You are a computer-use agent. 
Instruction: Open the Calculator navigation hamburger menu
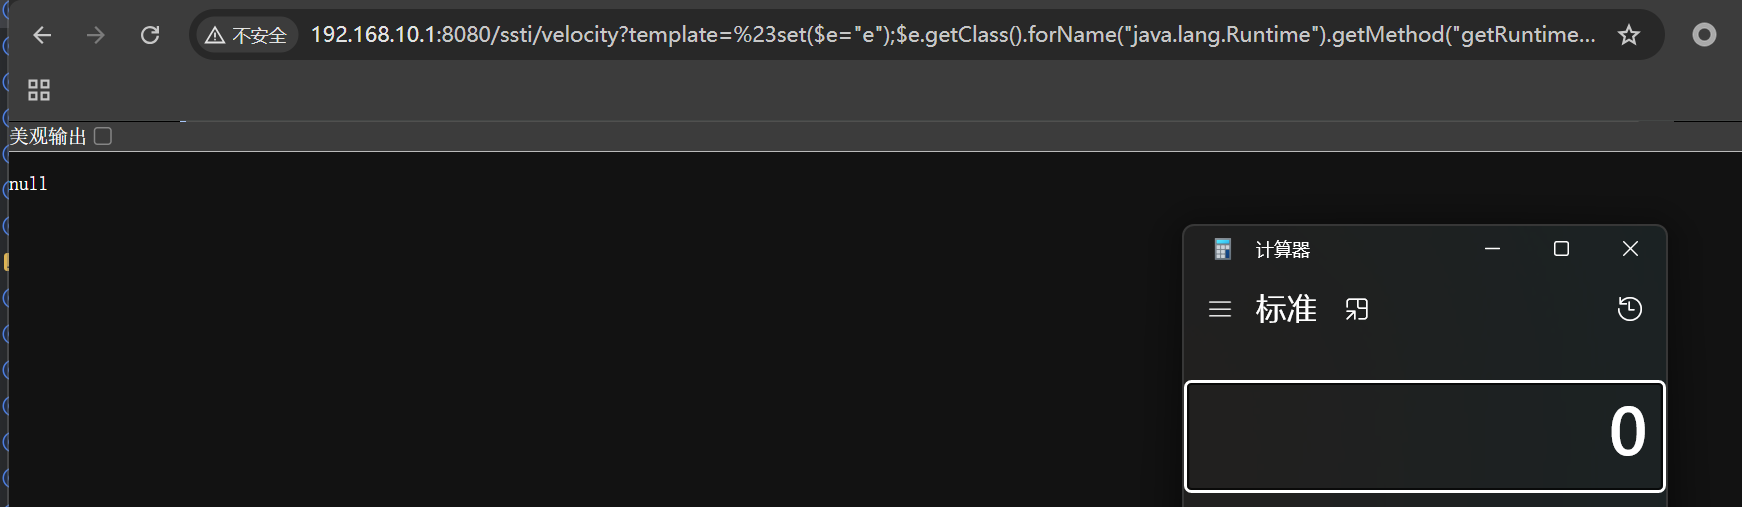[x=1220, y=310]
